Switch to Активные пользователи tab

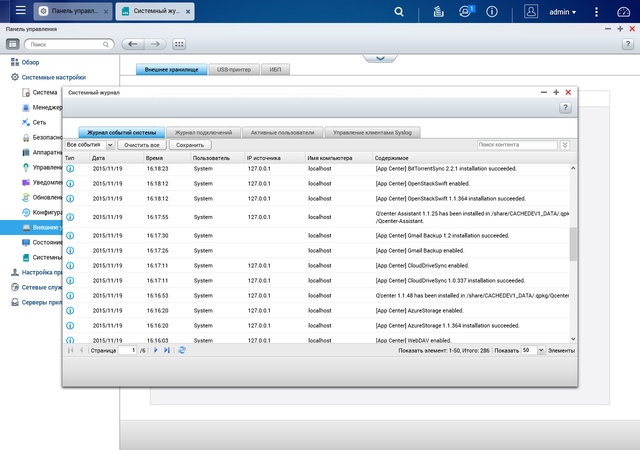(283, 132)
